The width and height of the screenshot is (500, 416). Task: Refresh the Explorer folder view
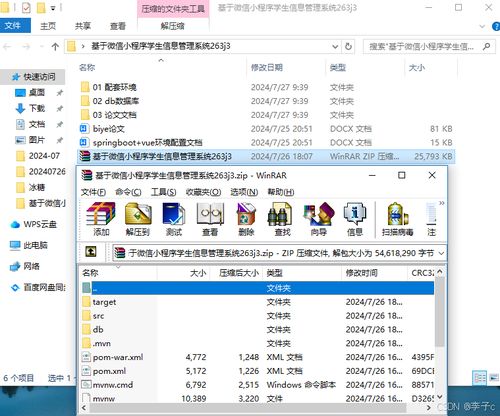[x=348, y=47]
